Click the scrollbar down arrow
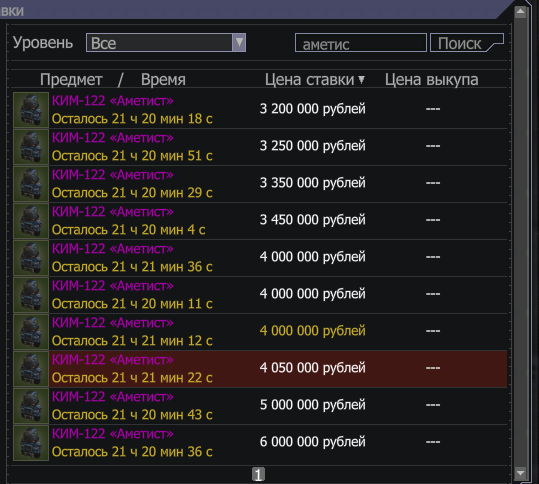 point(520,473)
